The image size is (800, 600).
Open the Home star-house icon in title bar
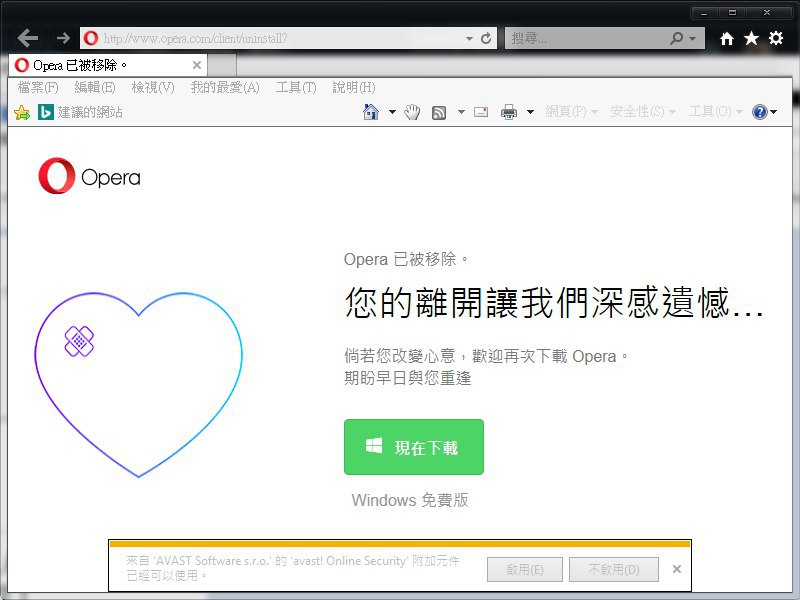pyautogui.click(x=727, y=38)
